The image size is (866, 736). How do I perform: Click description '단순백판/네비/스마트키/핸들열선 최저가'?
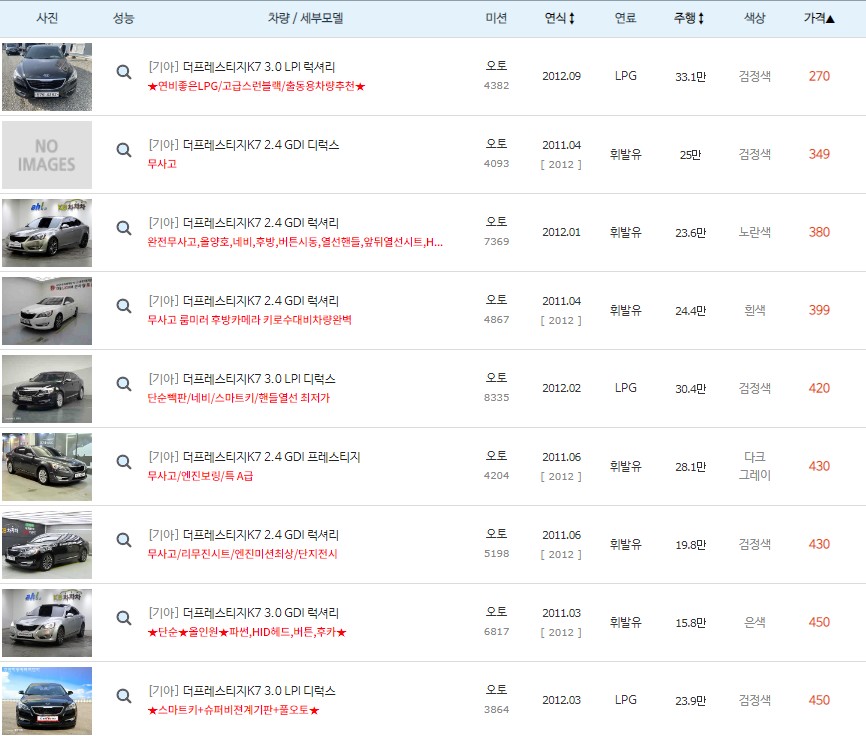point(238,398)
